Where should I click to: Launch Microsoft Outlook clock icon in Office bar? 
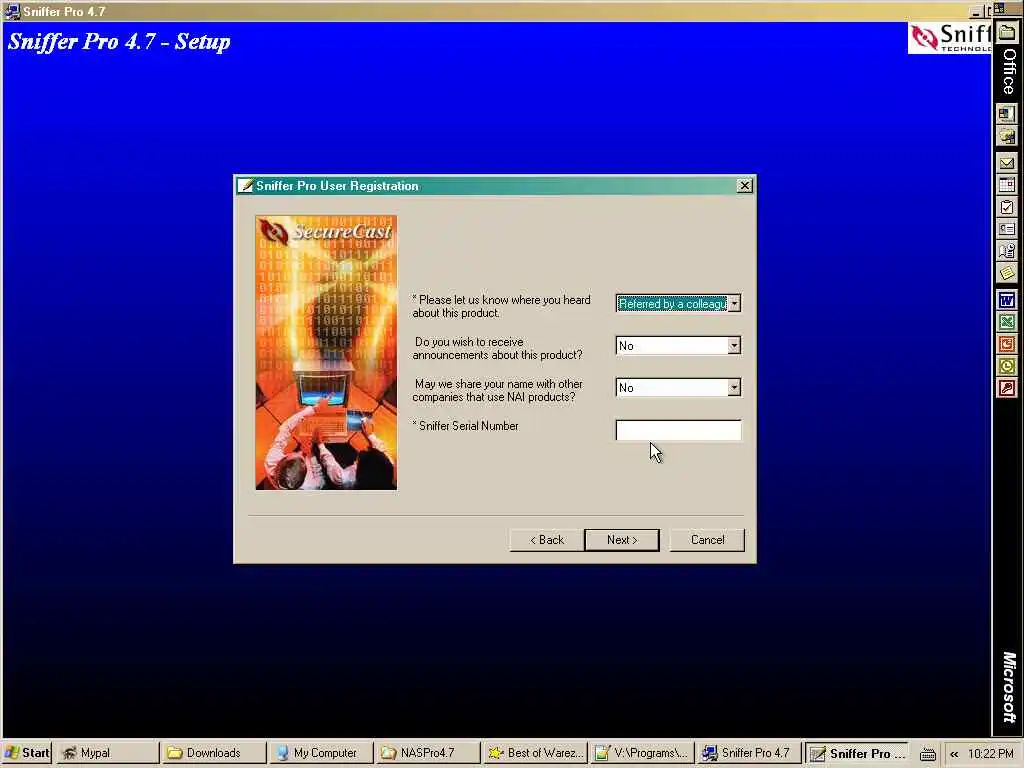pos(1007,366)
